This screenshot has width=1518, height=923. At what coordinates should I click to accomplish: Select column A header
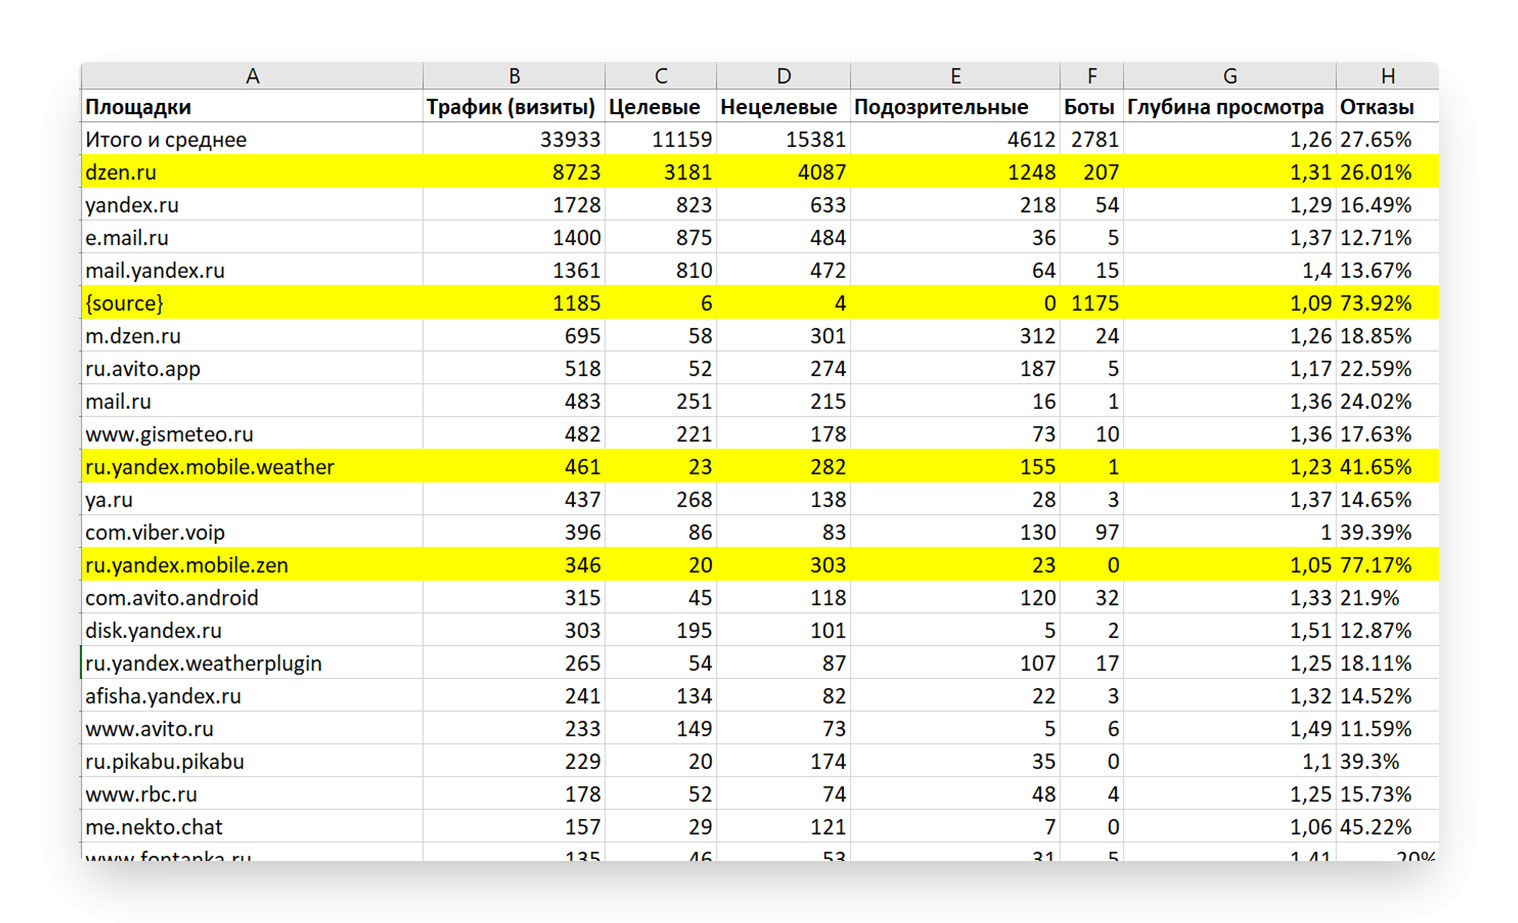click(252, 76)
